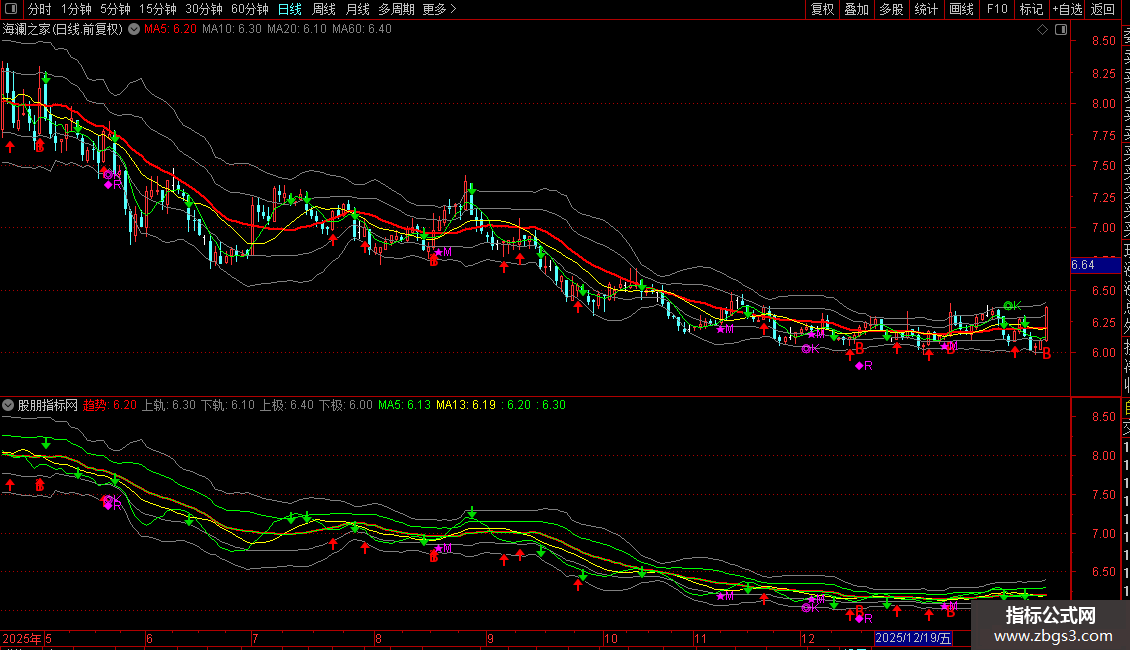
Task: Click the 叠加 overlay button
Action: (856, 10)
